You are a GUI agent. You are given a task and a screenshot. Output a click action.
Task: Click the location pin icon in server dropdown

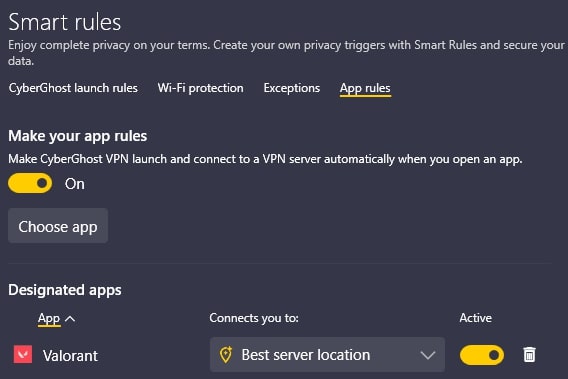click(226, 355)
